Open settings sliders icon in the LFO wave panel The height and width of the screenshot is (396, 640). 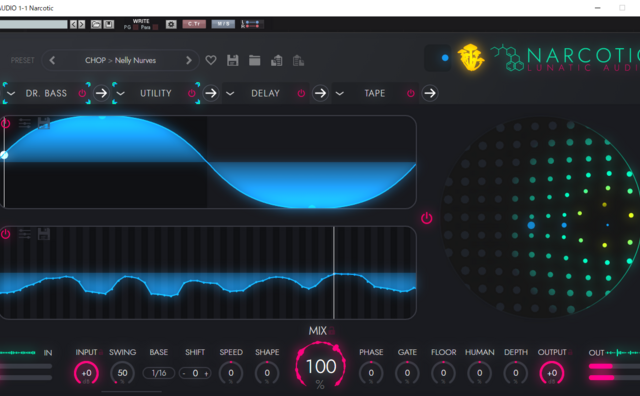[24, 123]
